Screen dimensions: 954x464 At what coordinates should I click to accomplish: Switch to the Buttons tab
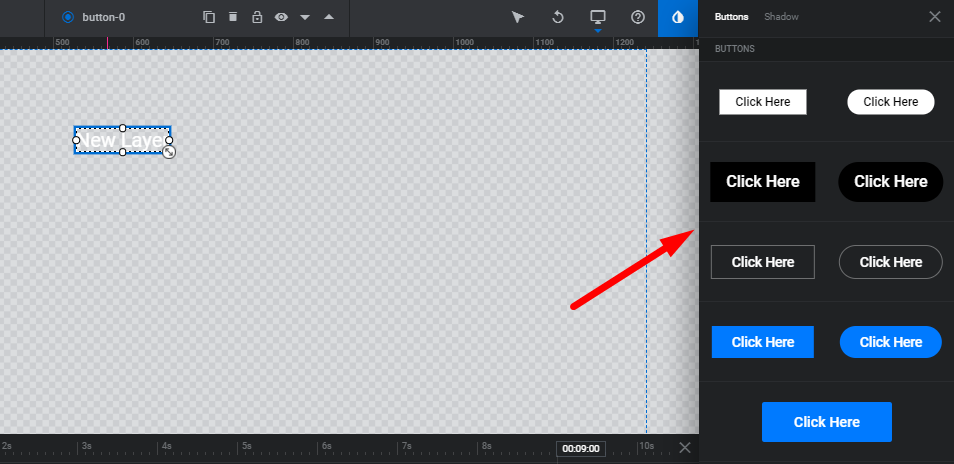click(731, 17)
